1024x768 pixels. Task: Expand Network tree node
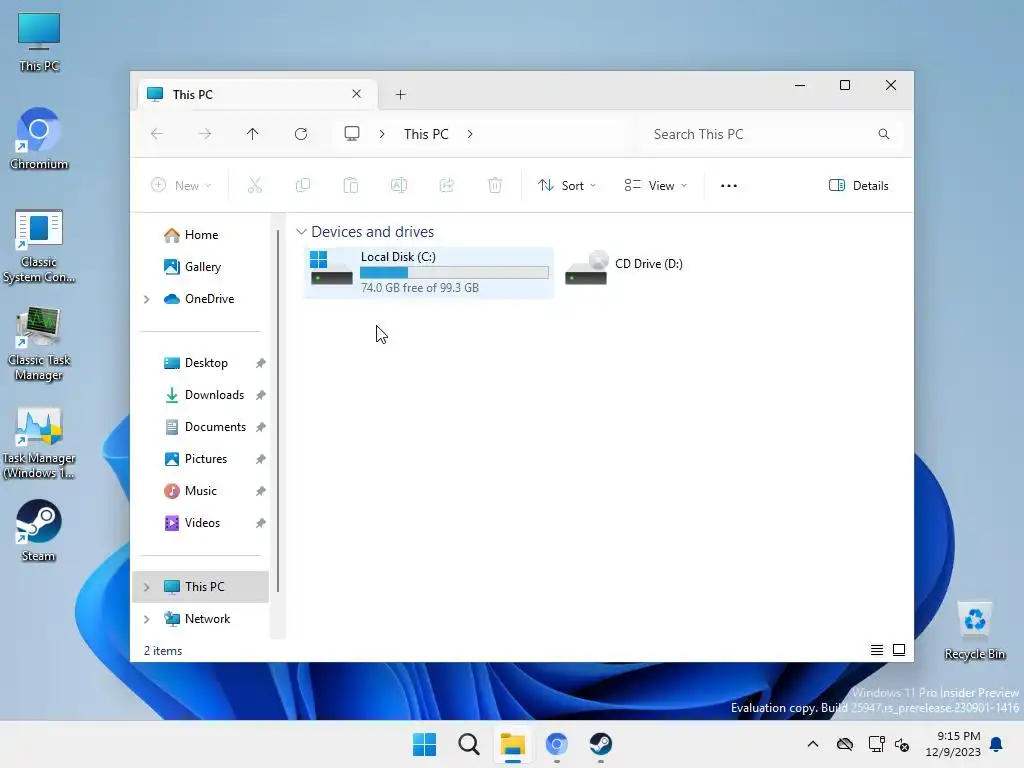point(146,619)
